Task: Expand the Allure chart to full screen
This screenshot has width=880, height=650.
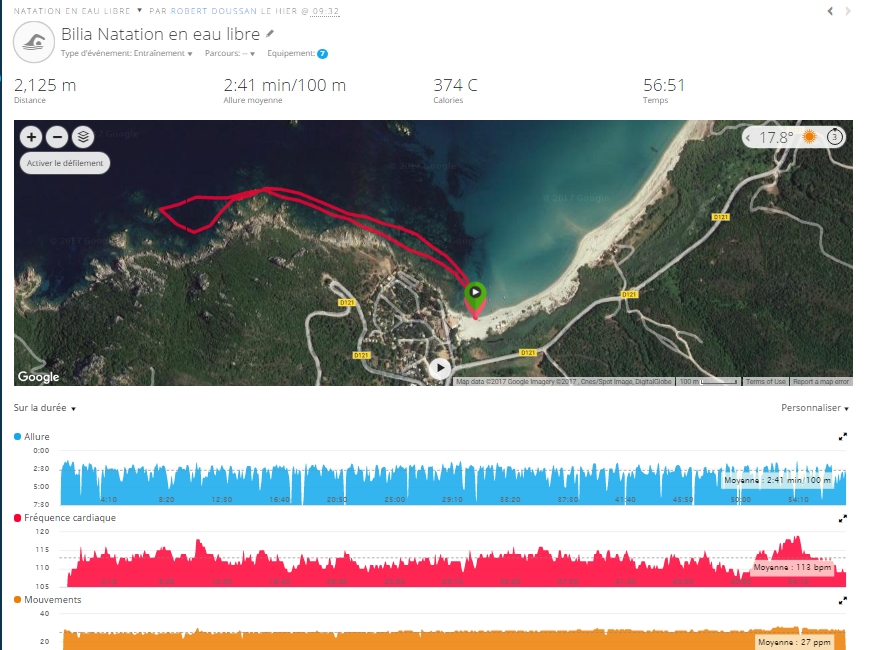Action: (842, 437)
